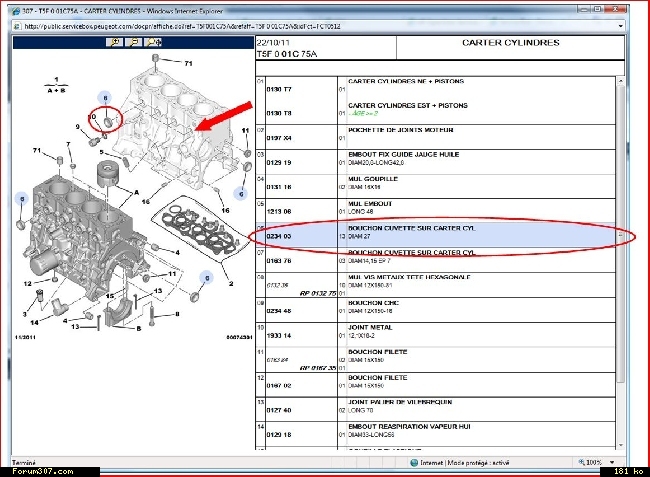650x477 pixels.
Task: Click the parts list scroll-down arrow
Action: click(x=621, y=445)
